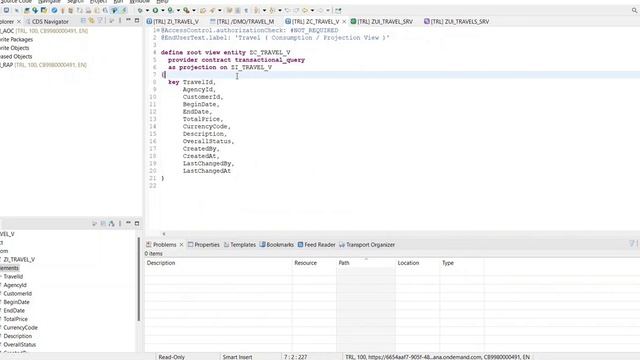640x360 pixels.
Task: Expand the folded annotation at line 1
Action: pos(158,31)
